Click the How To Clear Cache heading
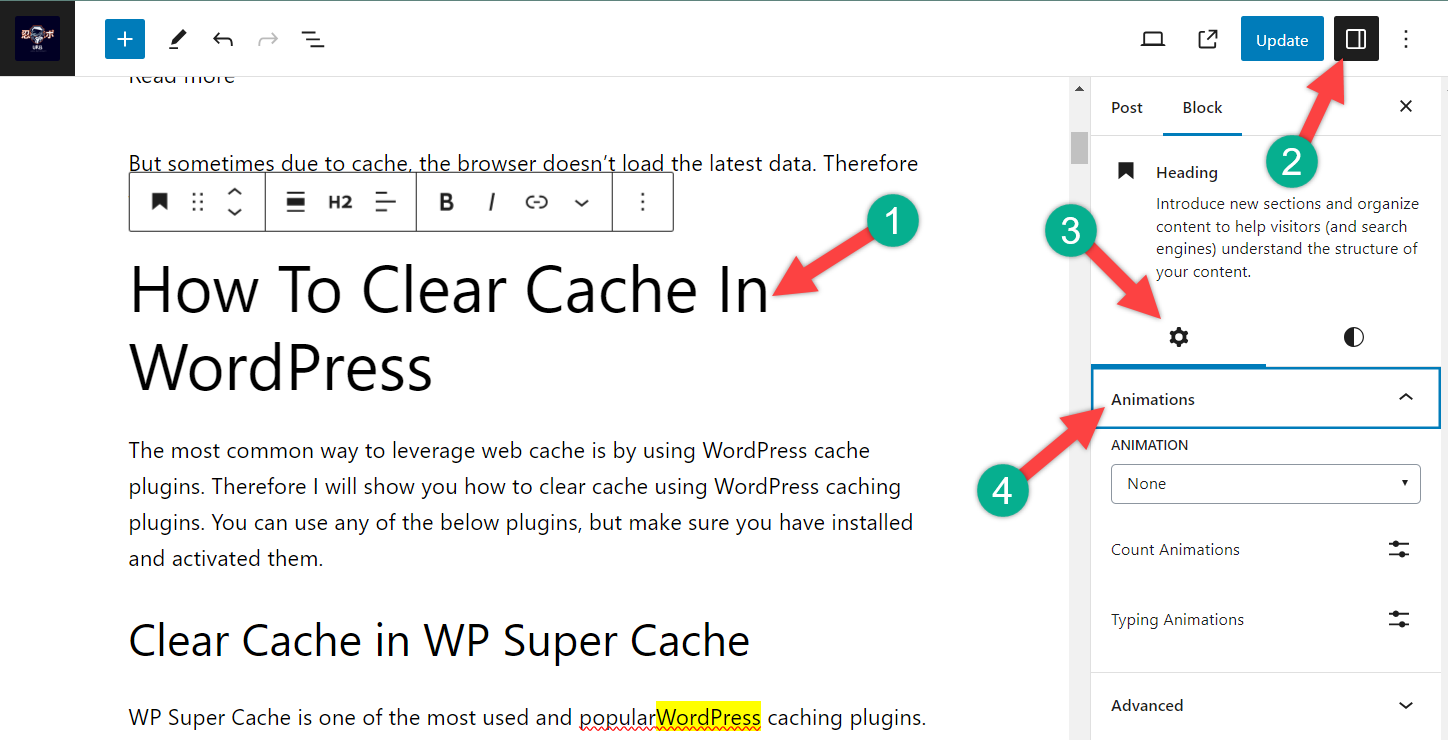The height and width of the screenshot is (740, 1448). 449,328
